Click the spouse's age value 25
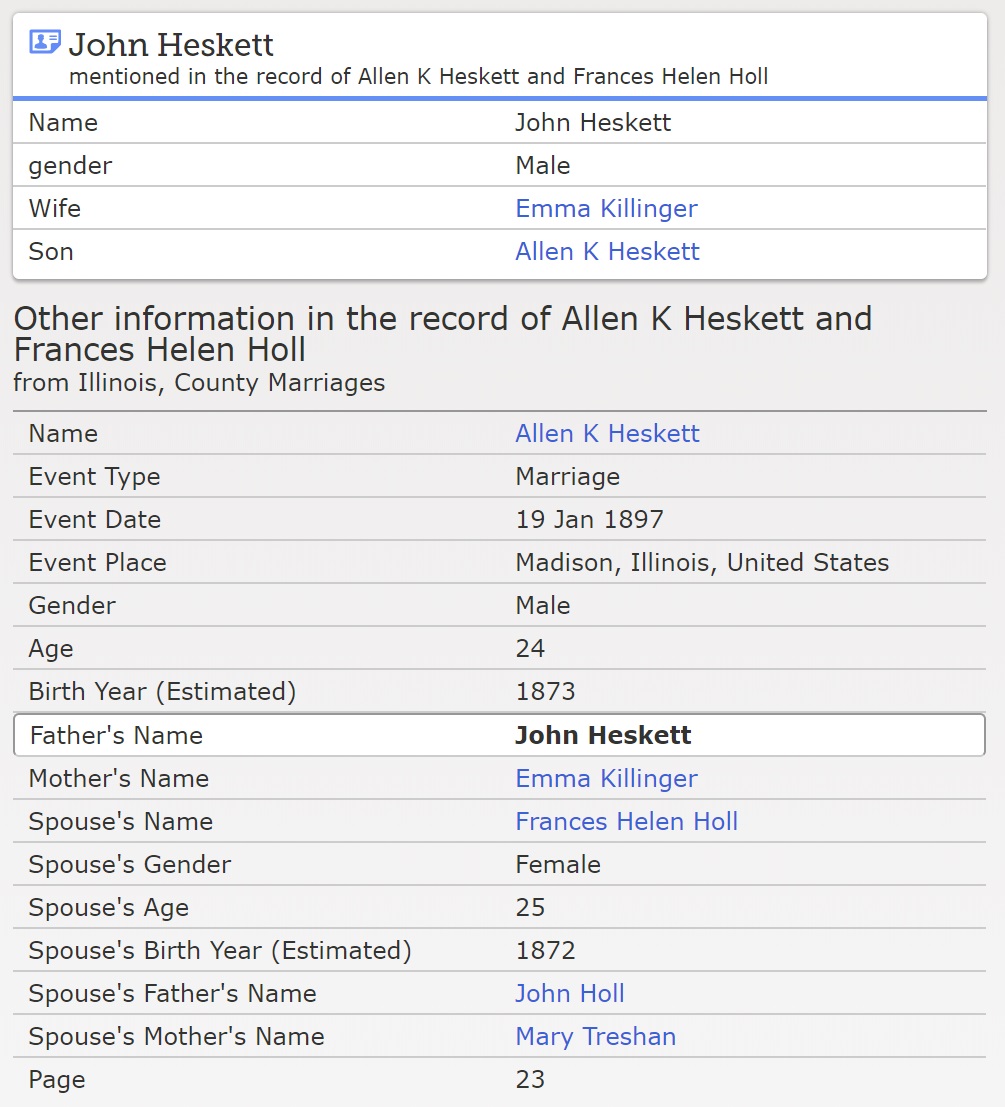The image size is (1005, 1107). (x=530, y=907)
